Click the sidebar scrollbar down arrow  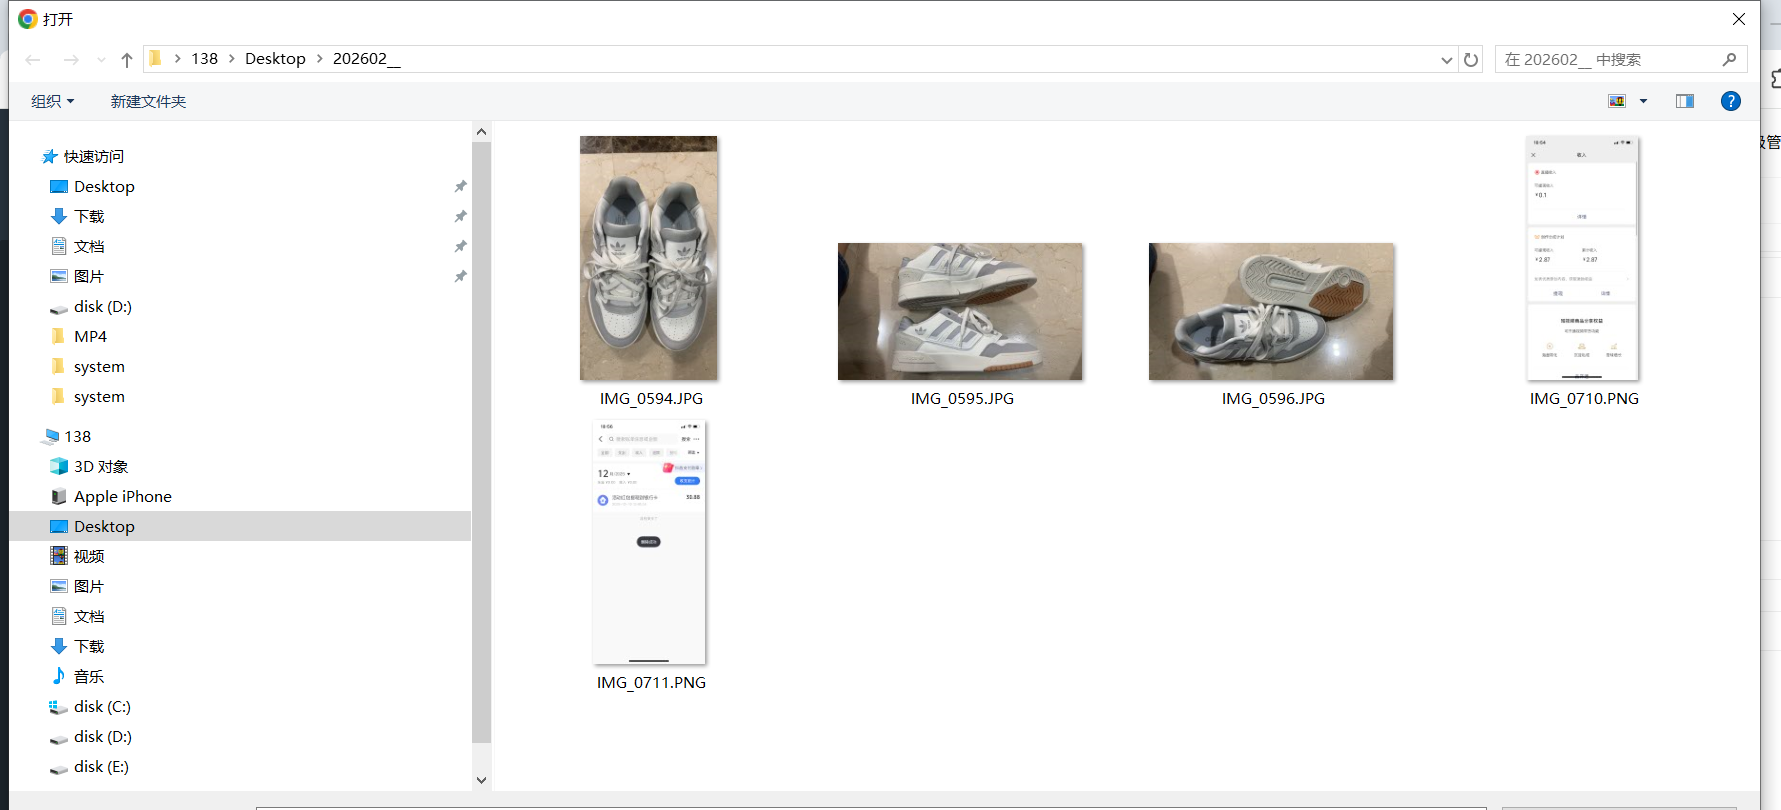(x=482, y=780)
